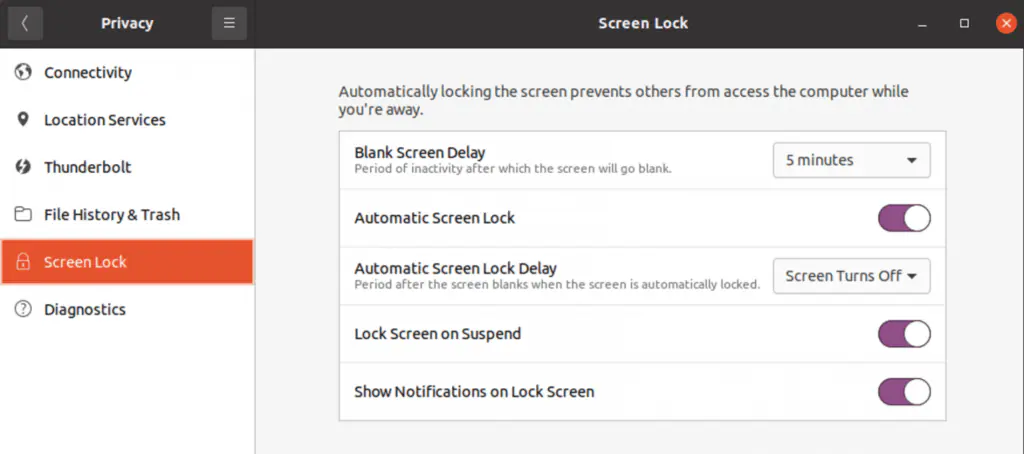Expand the Automatic Screen Lock Delay dropdown
This screenshot has height=454, width=1024.
(851, 276)
